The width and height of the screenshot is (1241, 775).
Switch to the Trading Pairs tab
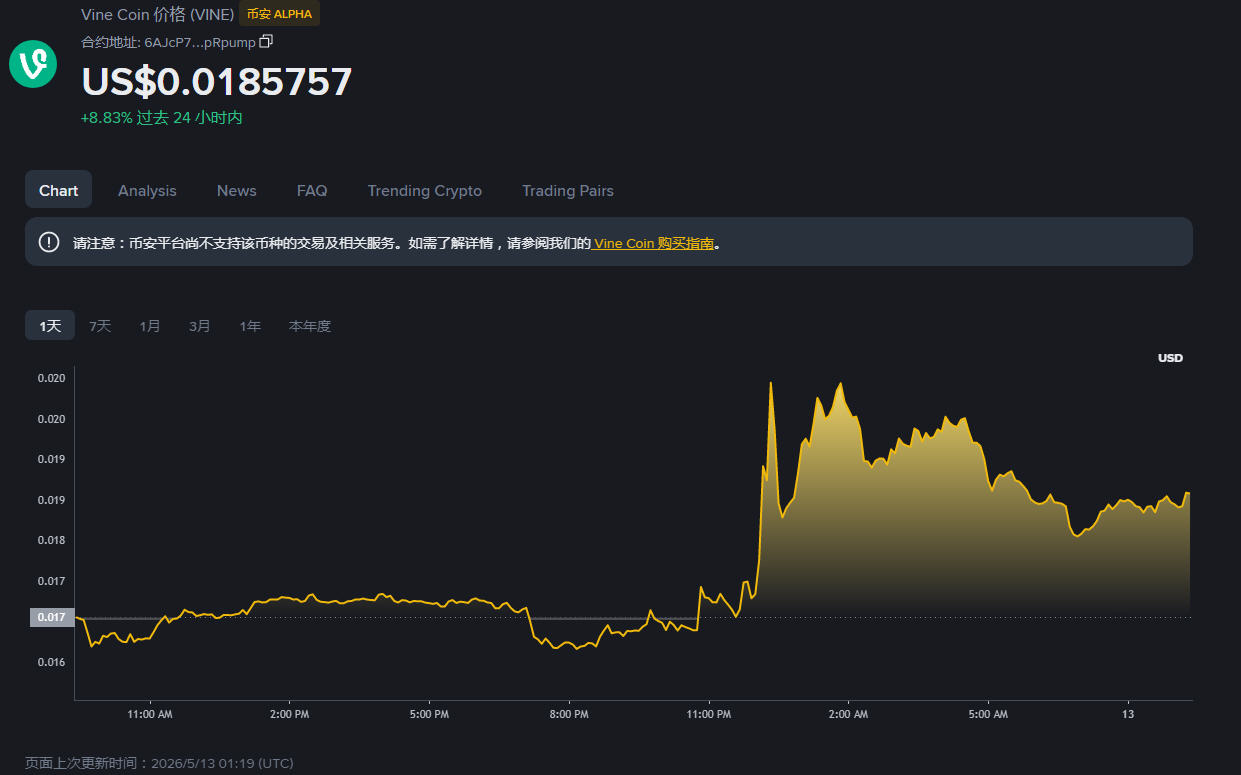[568, 190]
